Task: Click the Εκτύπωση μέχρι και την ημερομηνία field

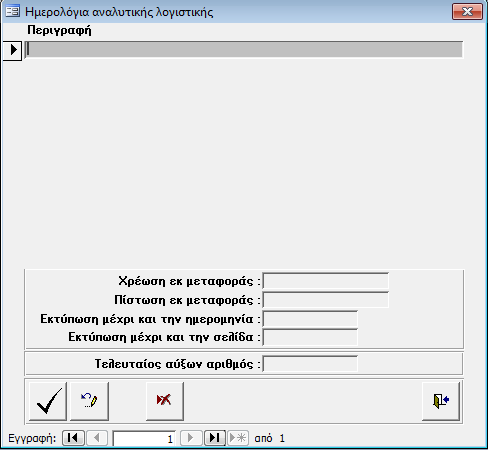Action: pyautogui.click(x=310, y=319)
